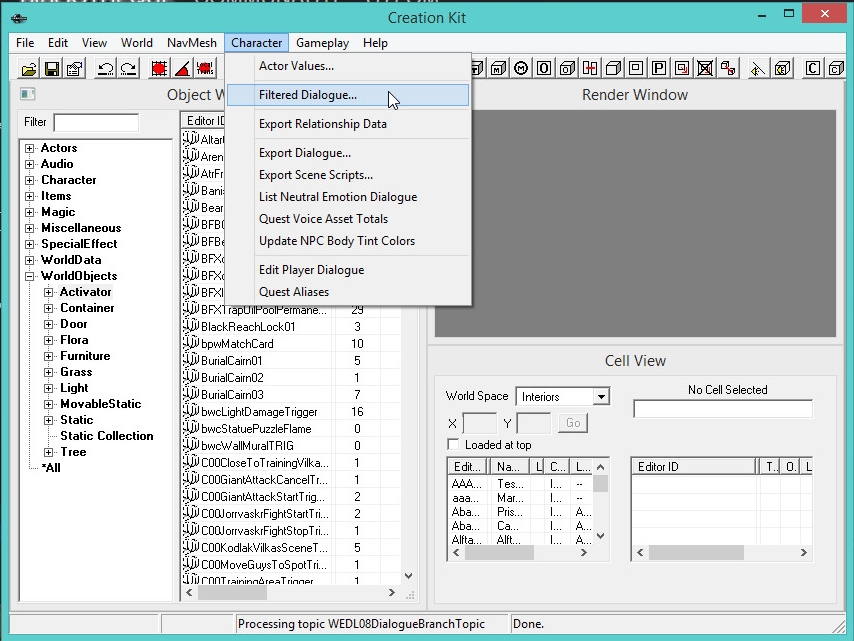The height and width of the screenshot is (641, 854).
Task: Select the Static Collection tree item
Action: [x=107, y=436]
